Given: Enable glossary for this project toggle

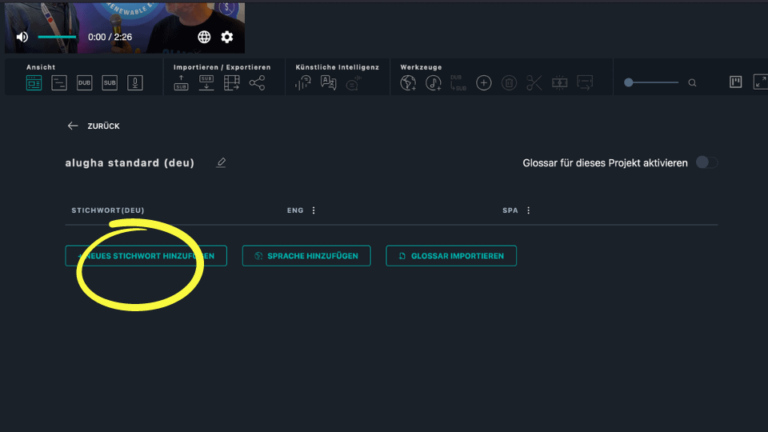Looking at the screenshot, I should pyautogui.click(x=706, y=162).
